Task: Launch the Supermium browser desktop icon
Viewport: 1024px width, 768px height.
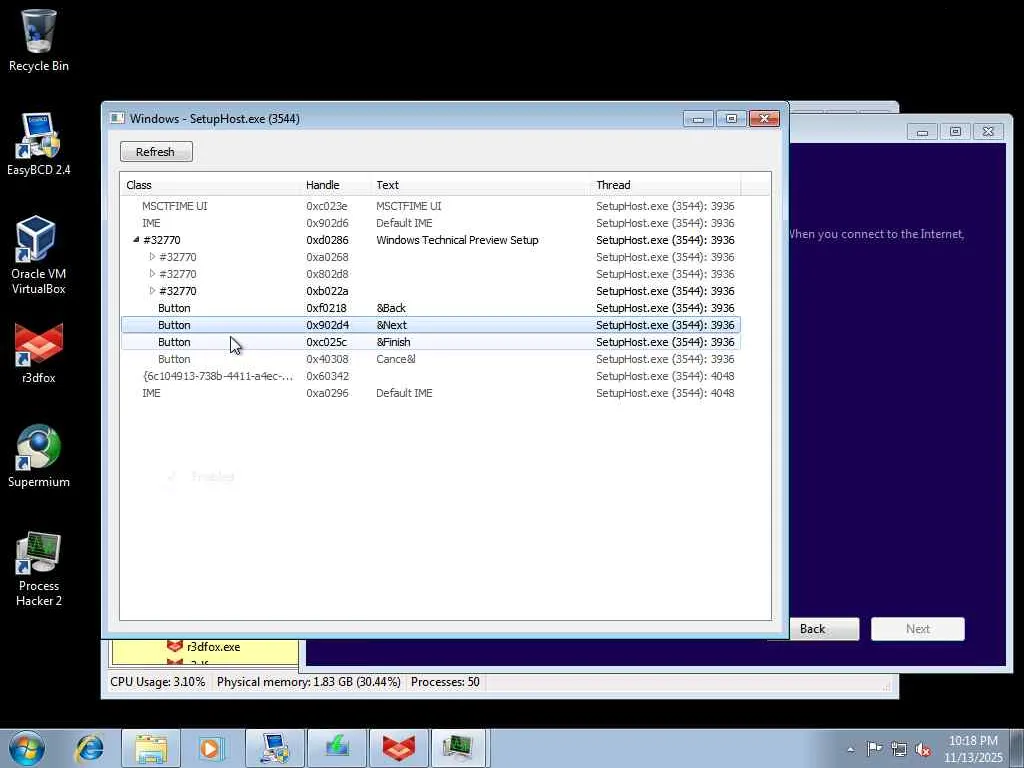Action: (39, 456)
